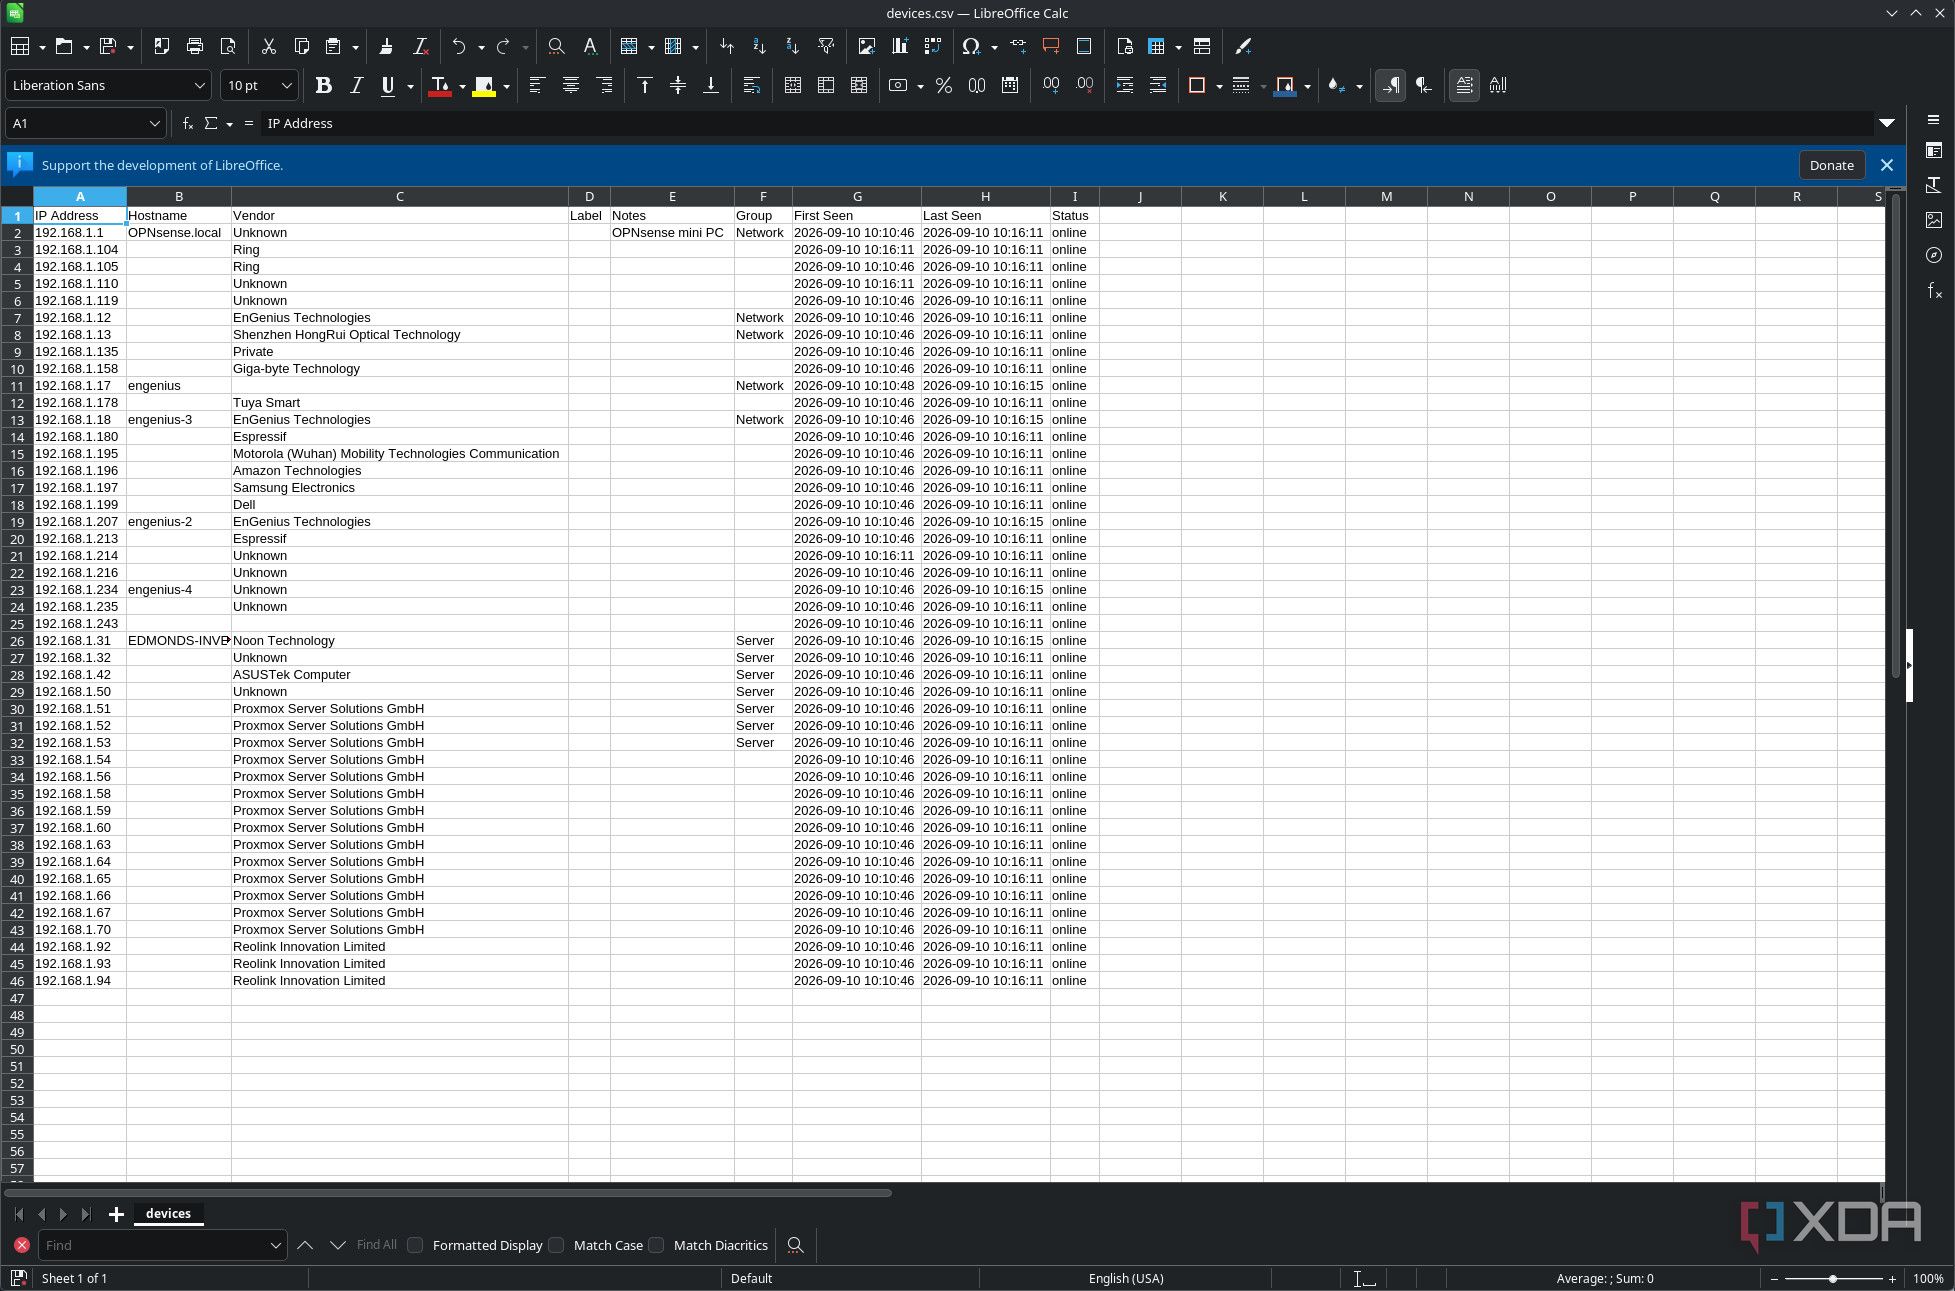The width and height of the screenshot is (1955, 1291).
Task: Toggle Right-To-Left text direction
Action: point(1424,85)
